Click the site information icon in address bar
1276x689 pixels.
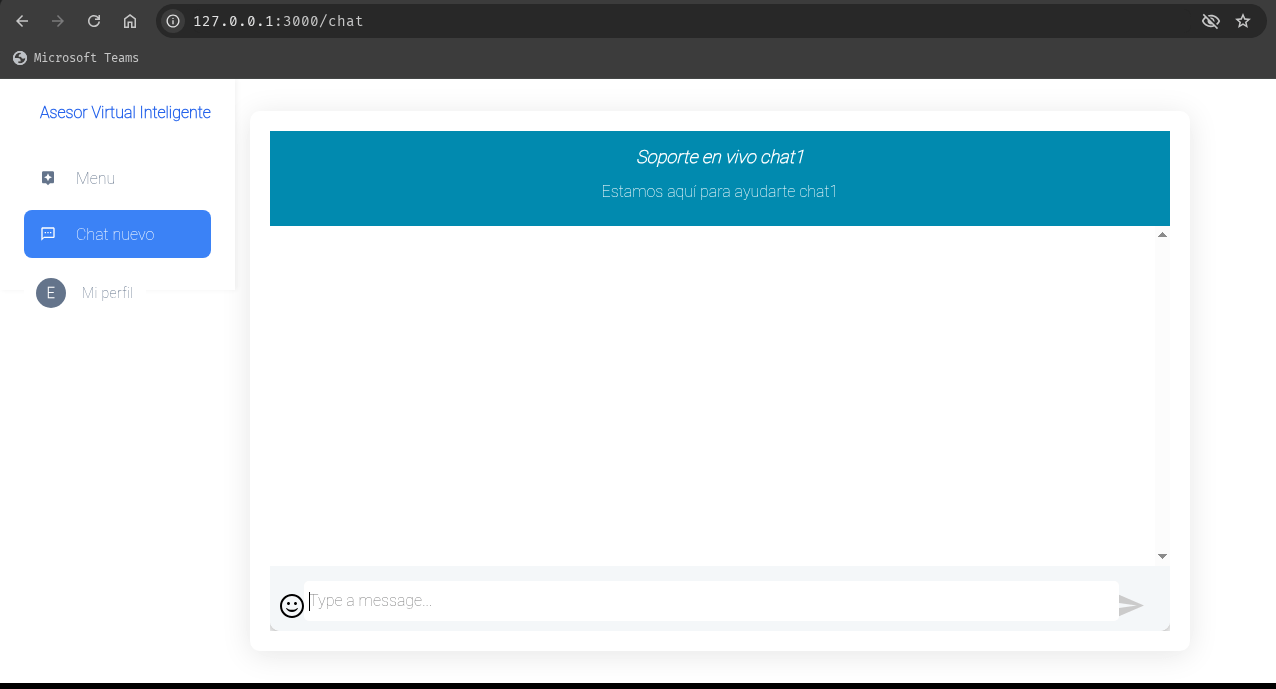pos(173,21)
